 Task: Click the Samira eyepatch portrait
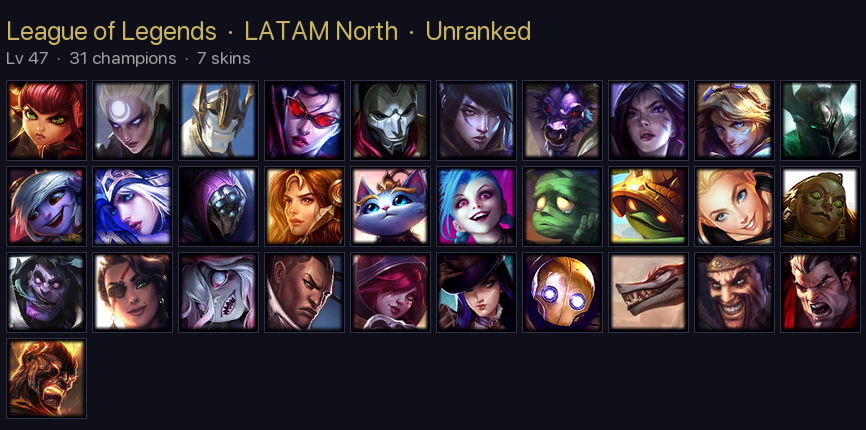point(133,293)
